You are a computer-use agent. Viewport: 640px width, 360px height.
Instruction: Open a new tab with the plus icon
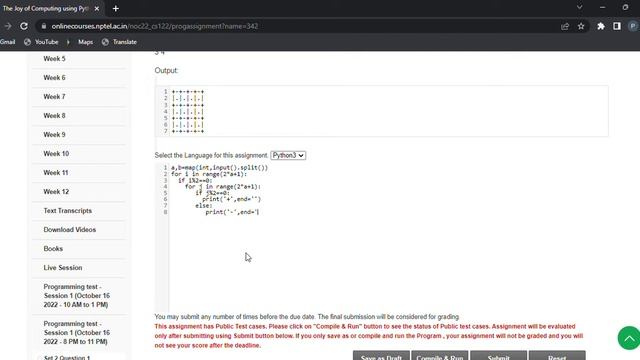[116, 8]
